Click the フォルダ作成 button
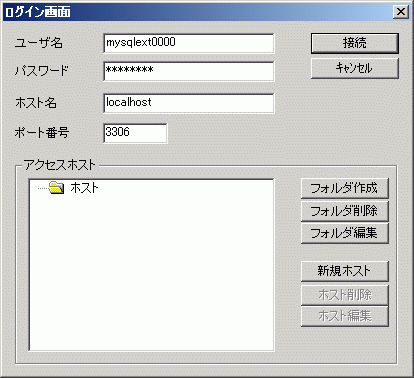The width and height of the screenshot is (414, 378). [x=345, y=188]
